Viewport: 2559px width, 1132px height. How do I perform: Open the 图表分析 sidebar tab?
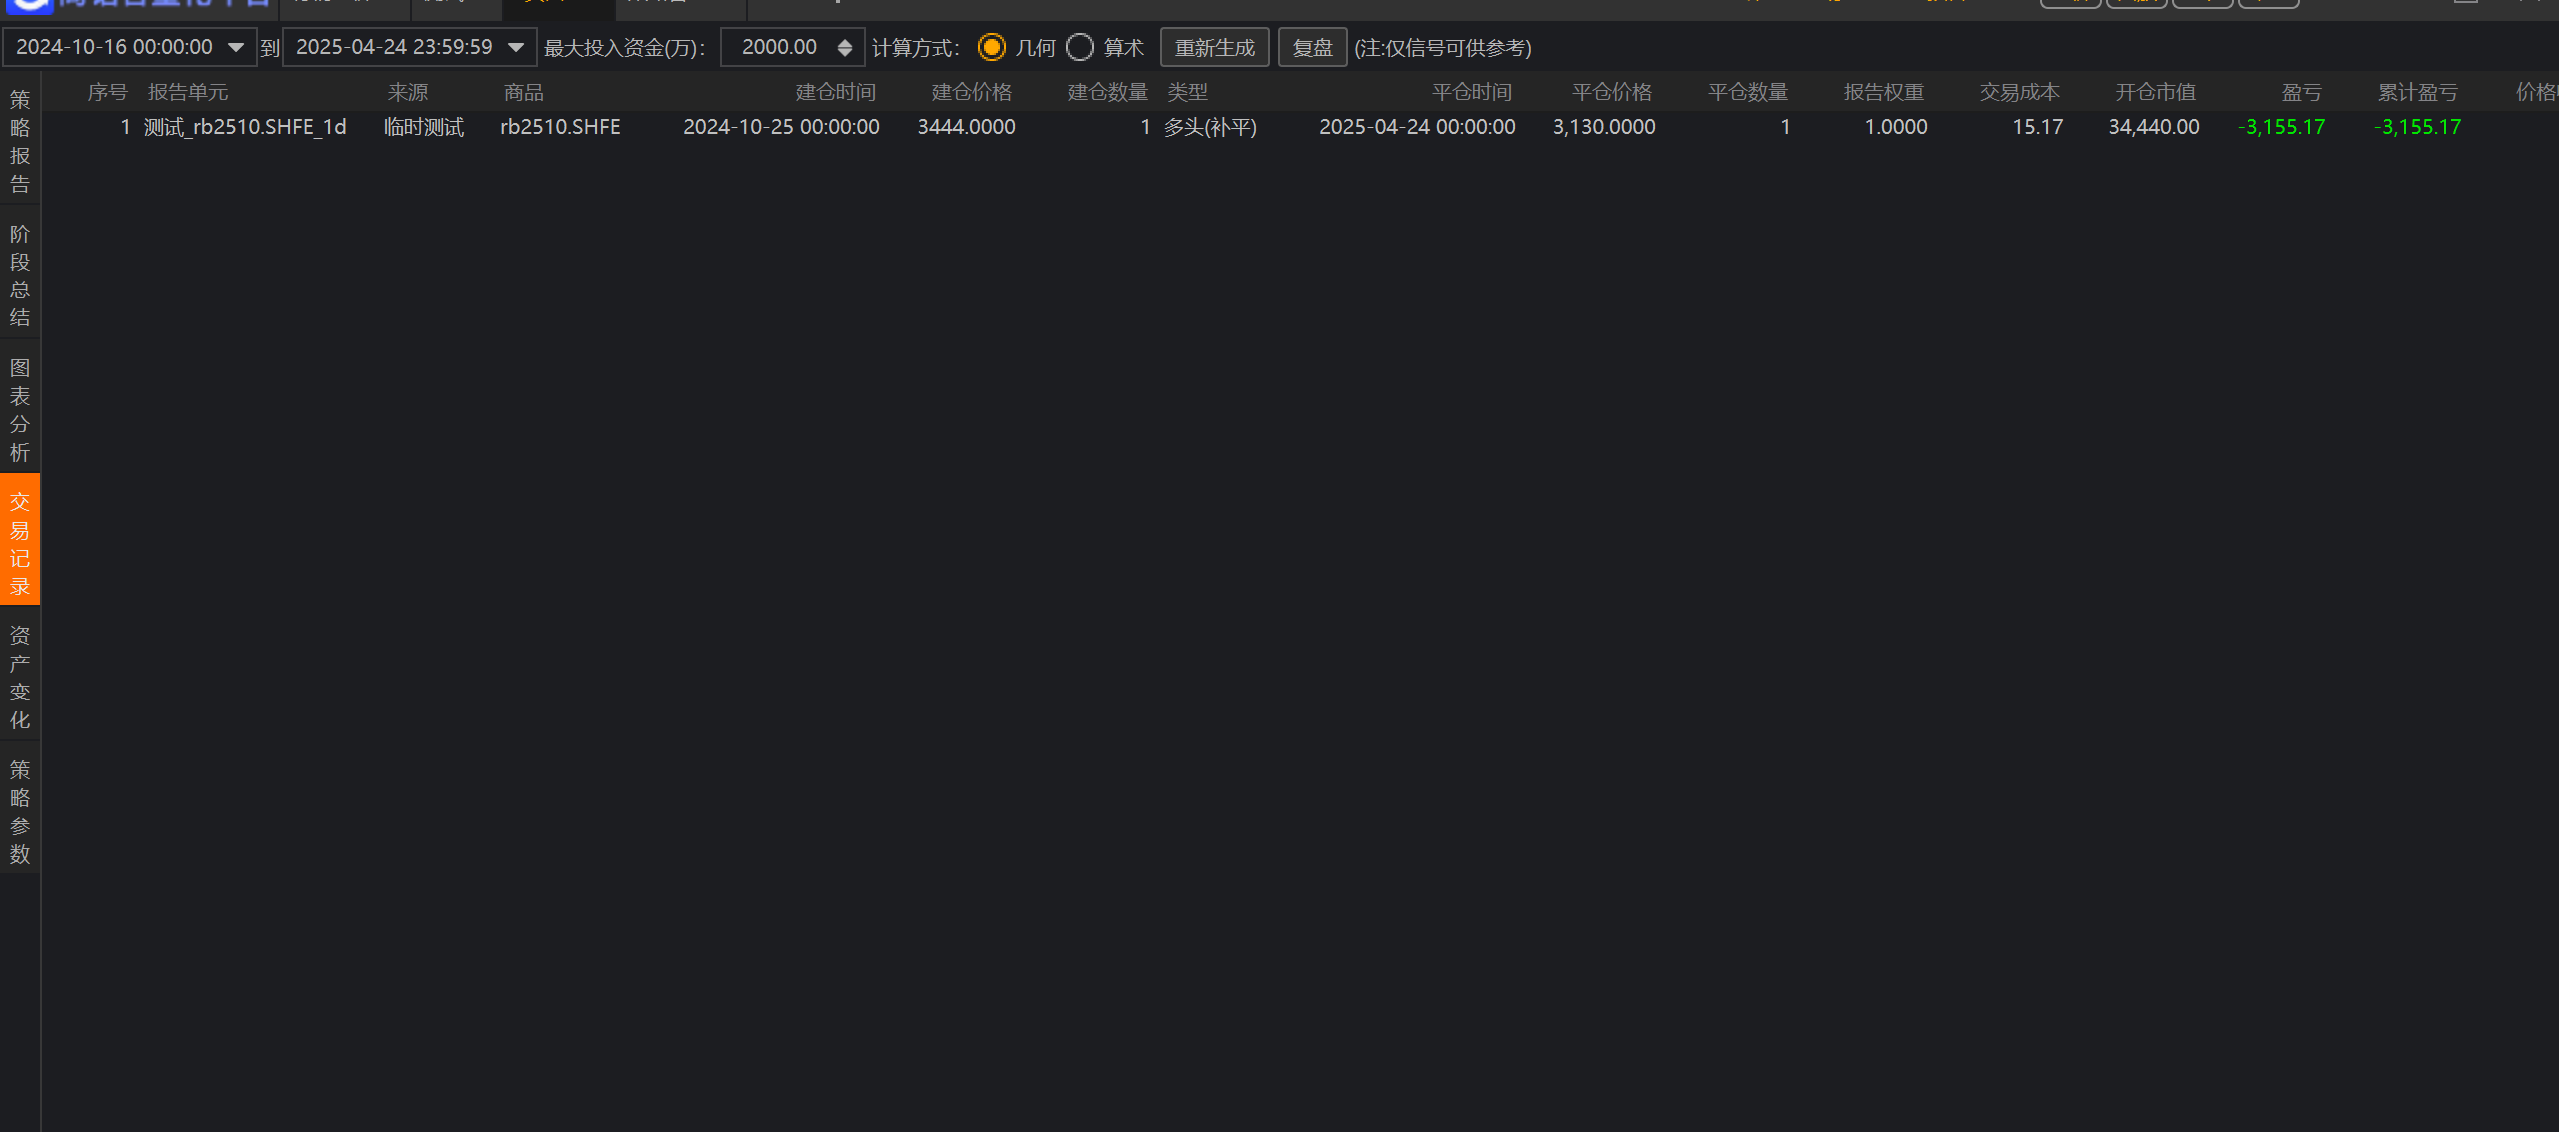(x=20, y=409)
